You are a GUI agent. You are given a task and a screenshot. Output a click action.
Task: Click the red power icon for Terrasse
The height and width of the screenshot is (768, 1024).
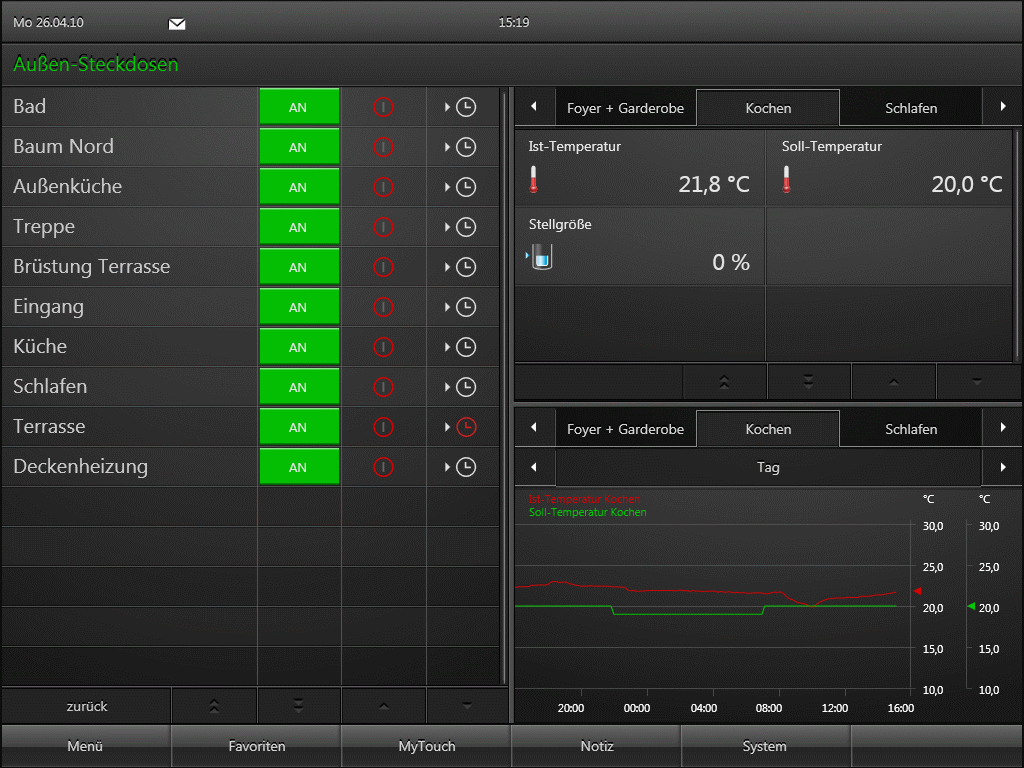click(x=383, y=427)
